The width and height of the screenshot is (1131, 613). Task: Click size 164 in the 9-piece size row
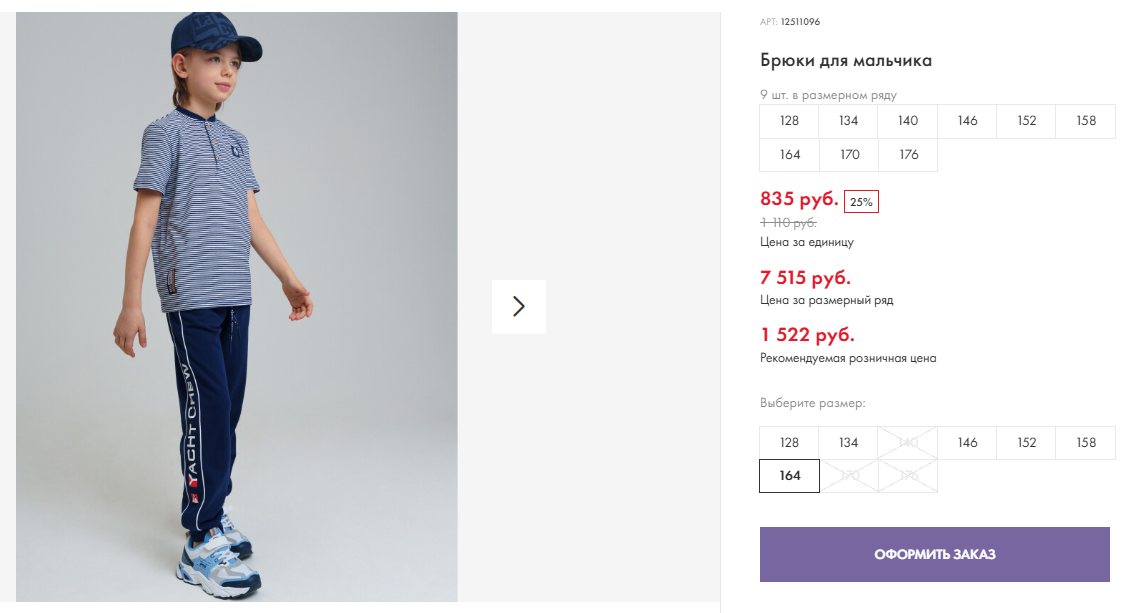(x=789, y=155)
